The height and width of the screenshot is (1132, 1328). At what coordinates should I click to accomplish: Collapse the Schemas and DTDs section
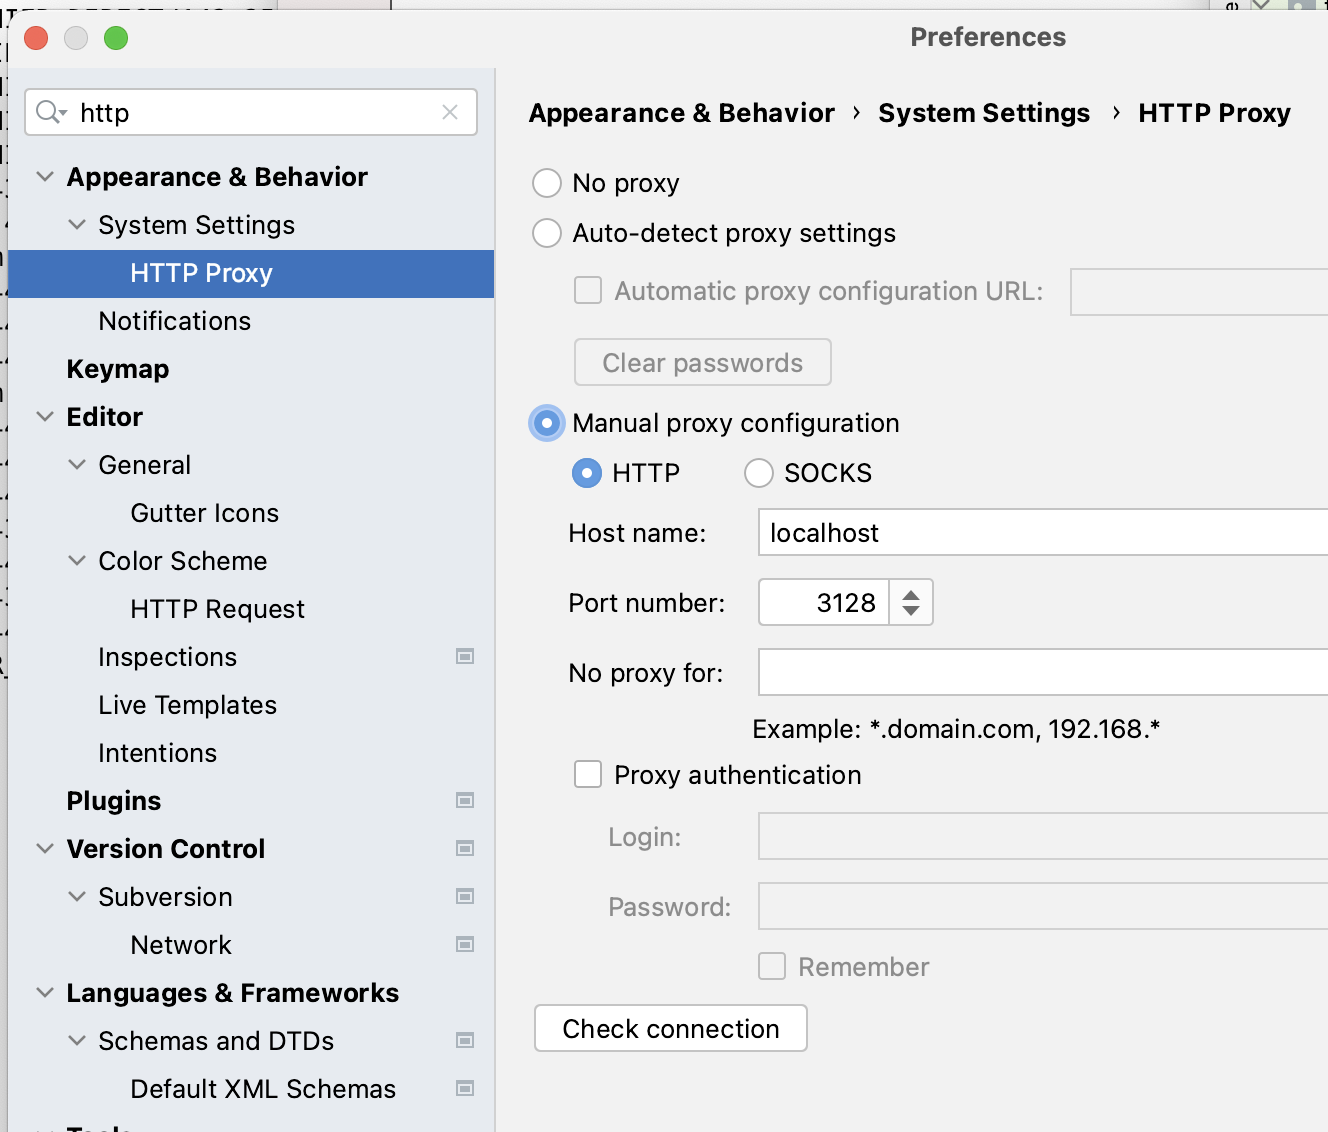coord(78,1040)
